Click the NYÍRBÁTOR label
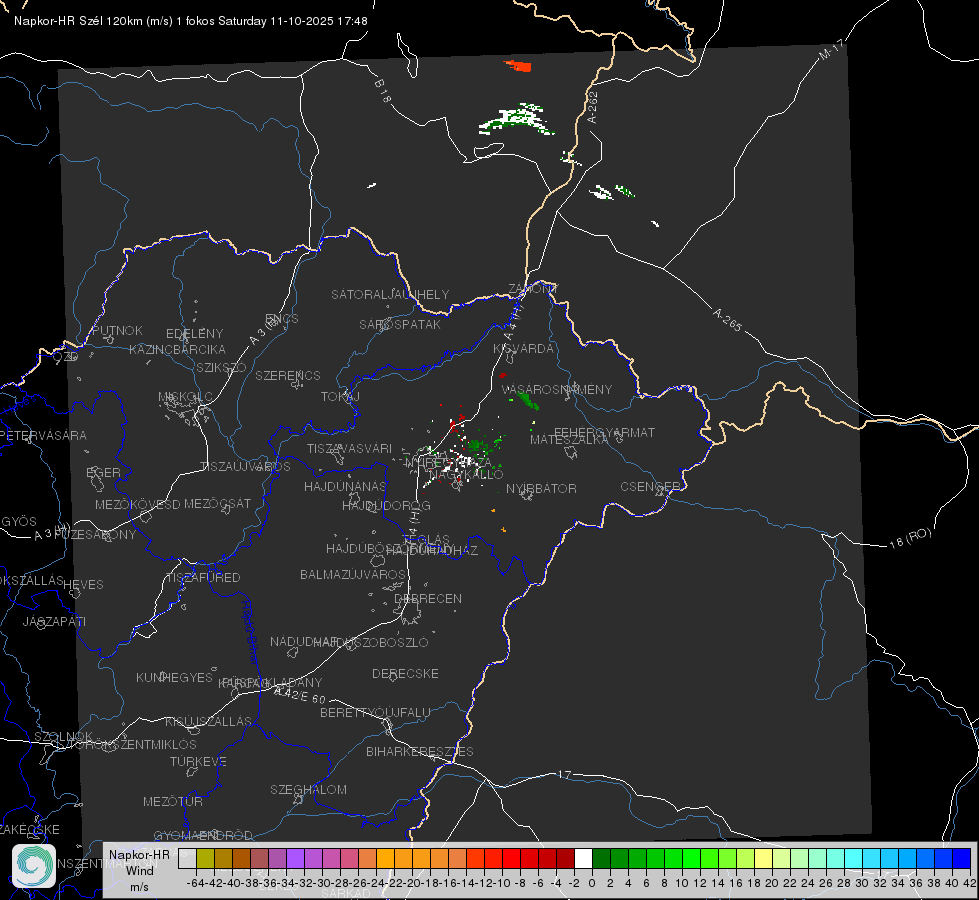 (541, 488)
